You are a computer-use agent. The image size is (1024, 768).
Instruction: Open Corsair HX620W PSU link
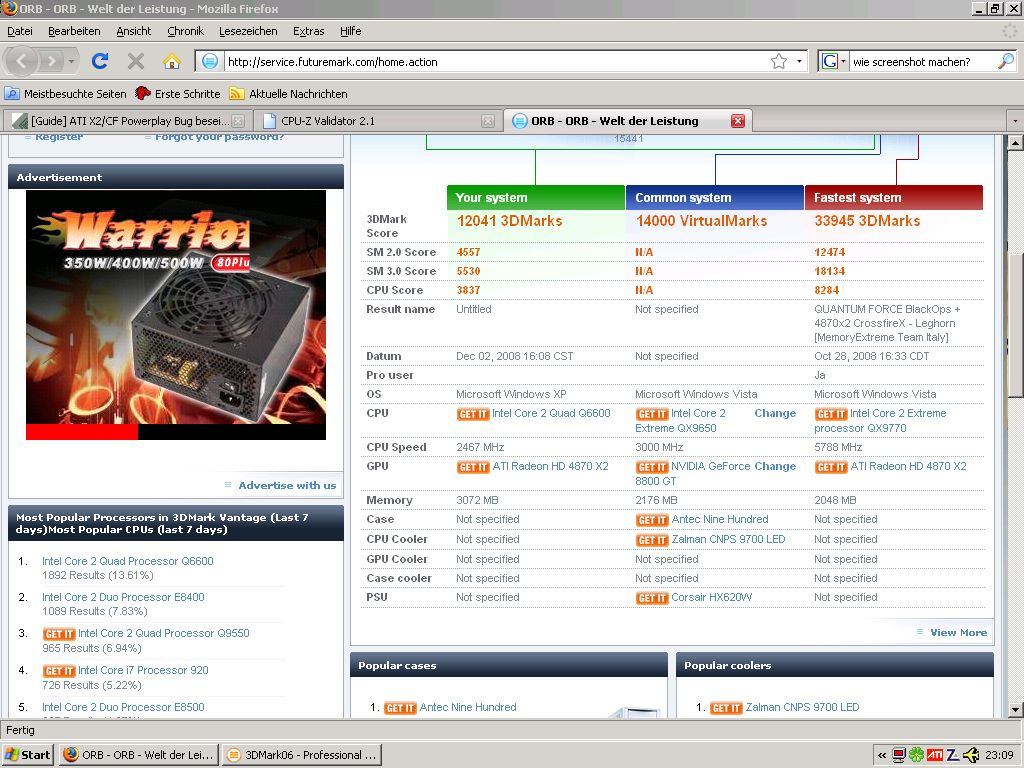712,597
